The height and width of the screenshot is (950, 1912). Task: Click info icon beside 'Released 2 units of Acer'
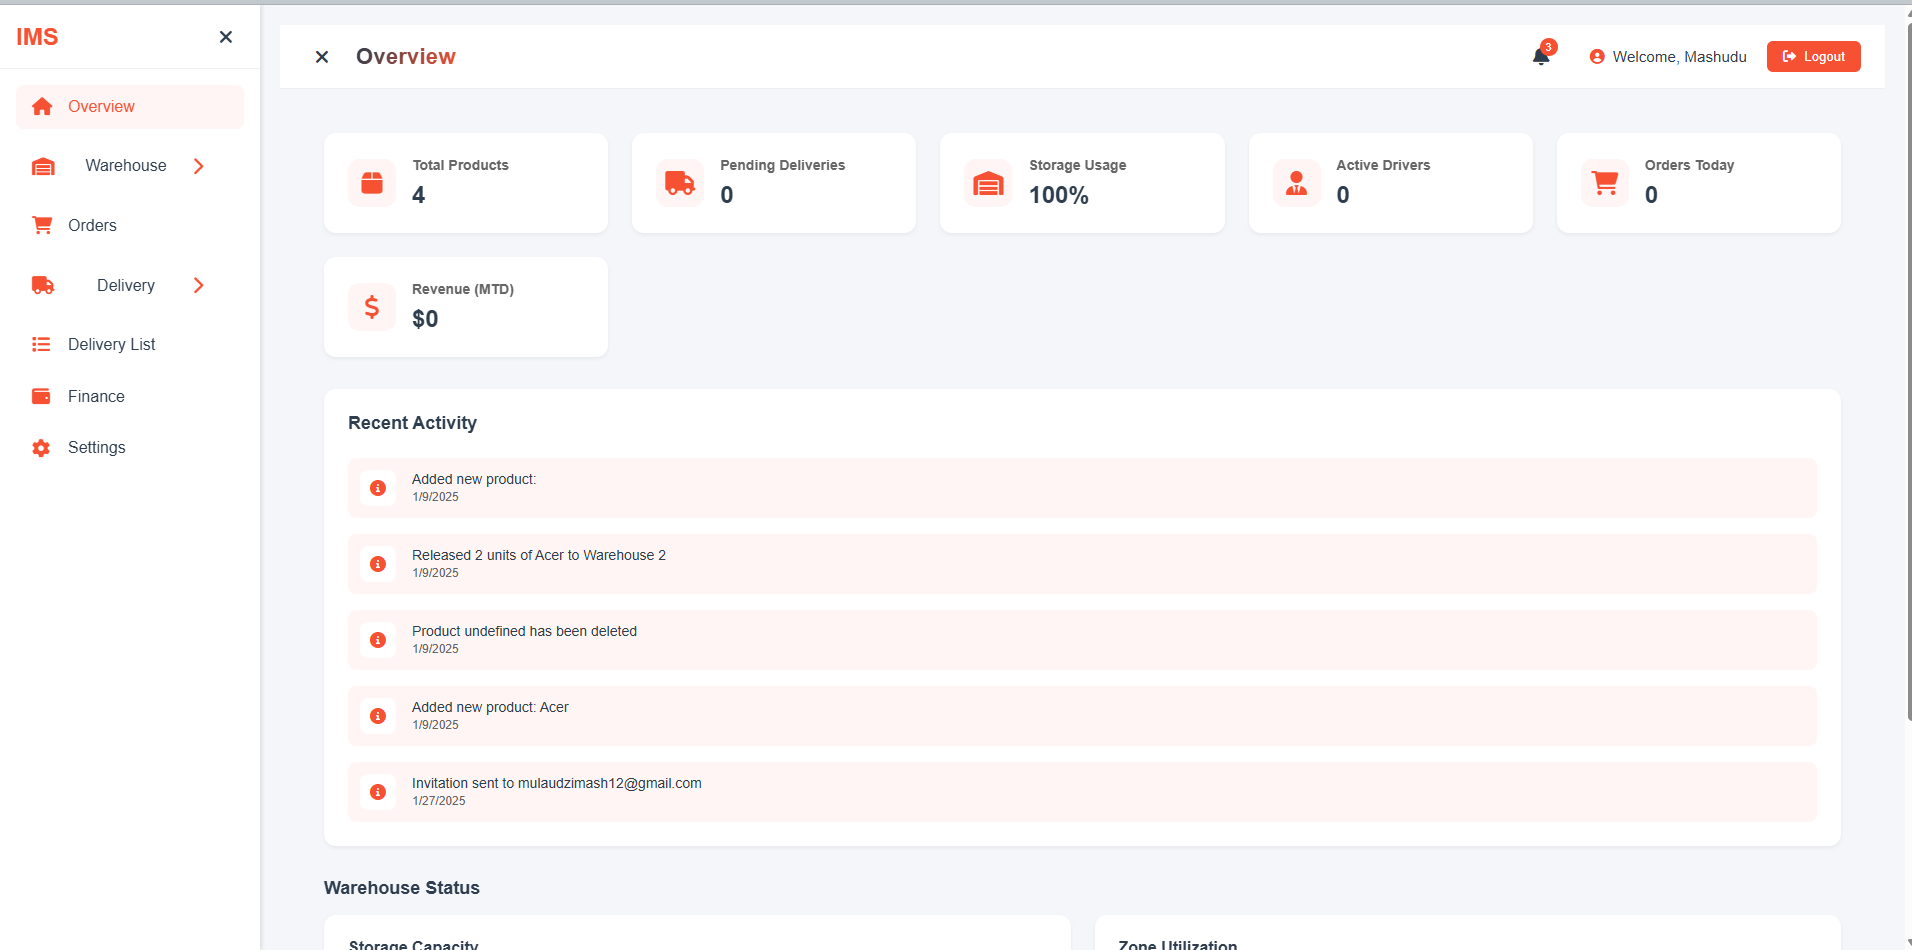(x=378, y=564)
